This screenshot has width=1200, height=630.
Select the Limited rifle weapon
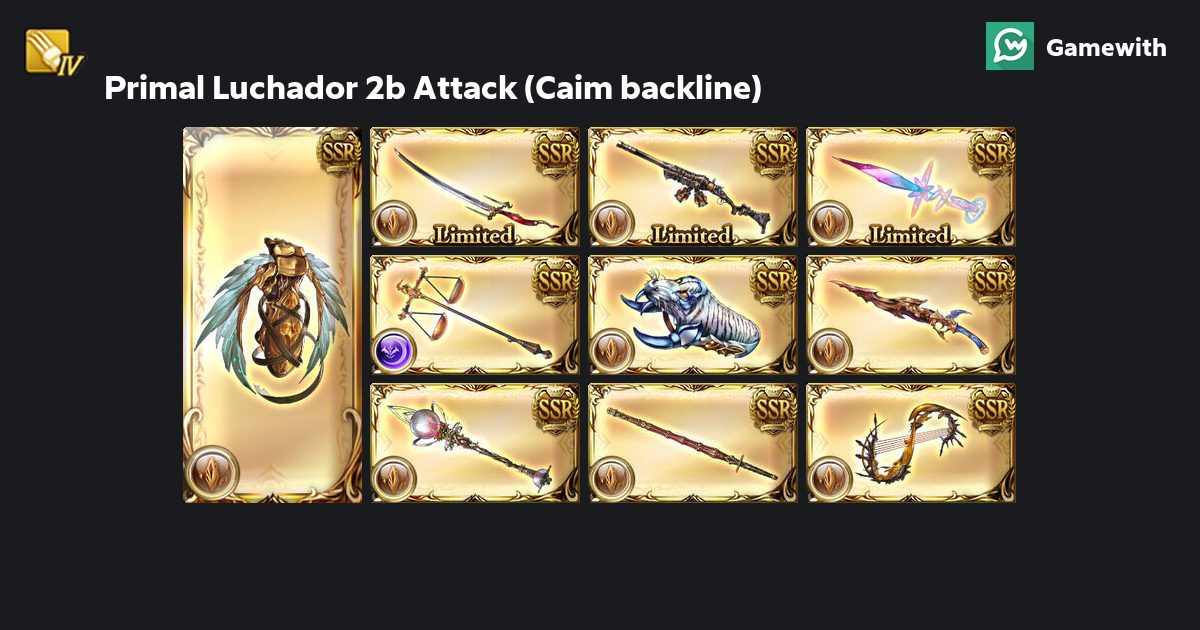(693, 187)
